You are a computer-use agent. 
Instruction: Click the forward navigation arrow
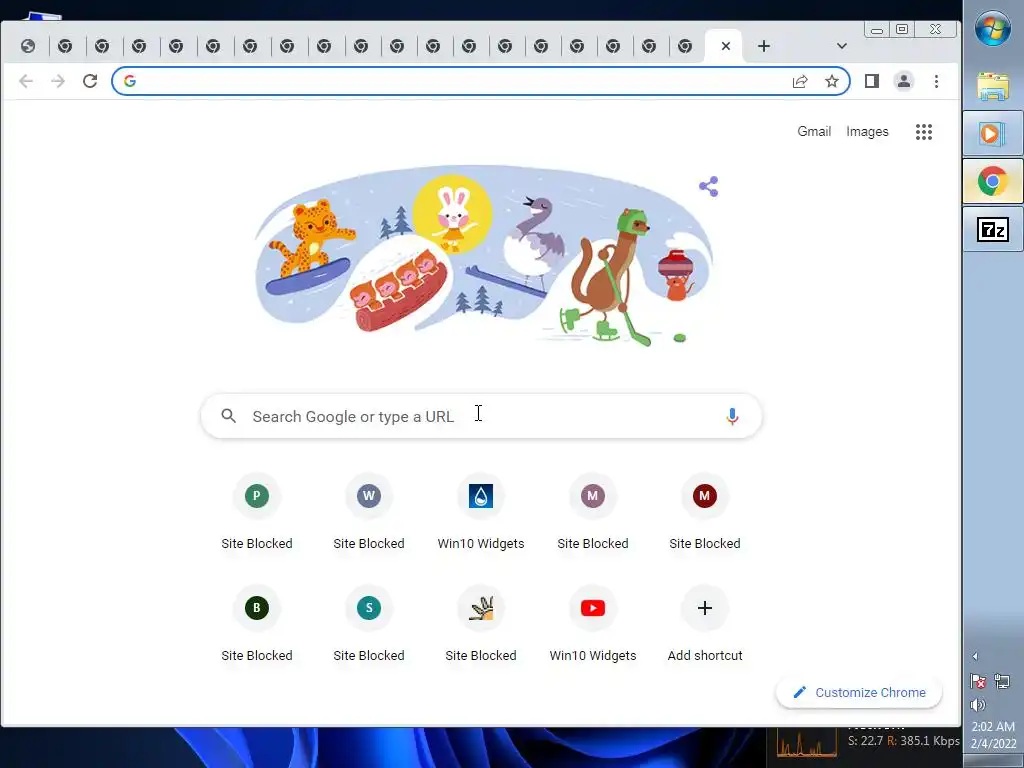57,81
